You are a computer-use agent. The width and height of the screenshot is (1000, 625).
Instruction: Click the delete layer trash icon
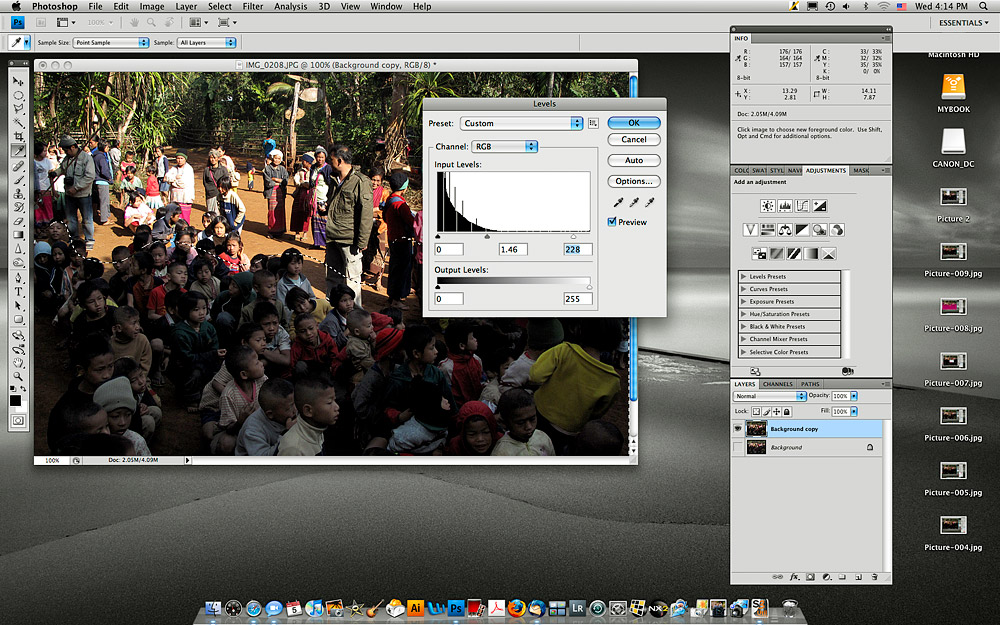[874, 577]
